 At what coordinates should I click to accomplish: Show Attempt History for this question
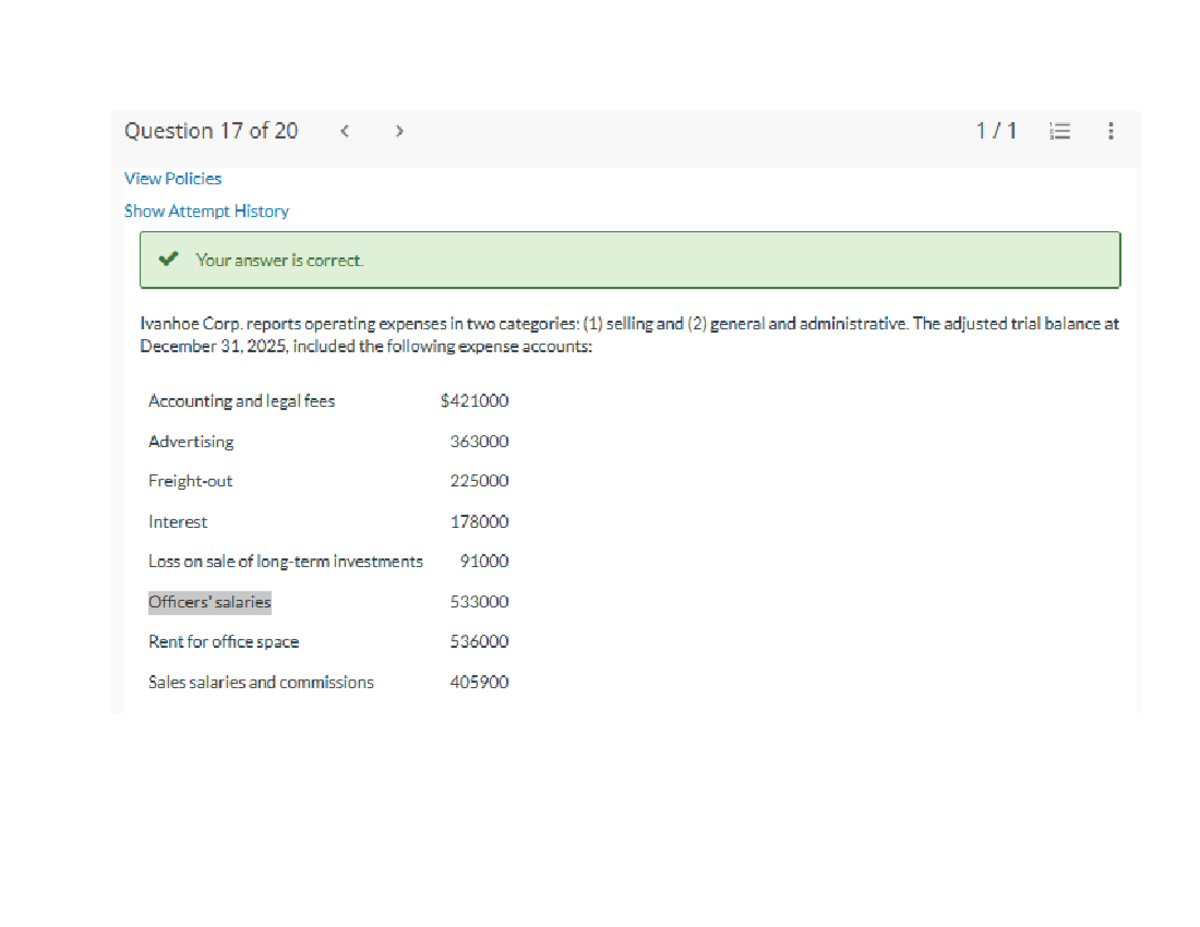(x=206, y=211)
